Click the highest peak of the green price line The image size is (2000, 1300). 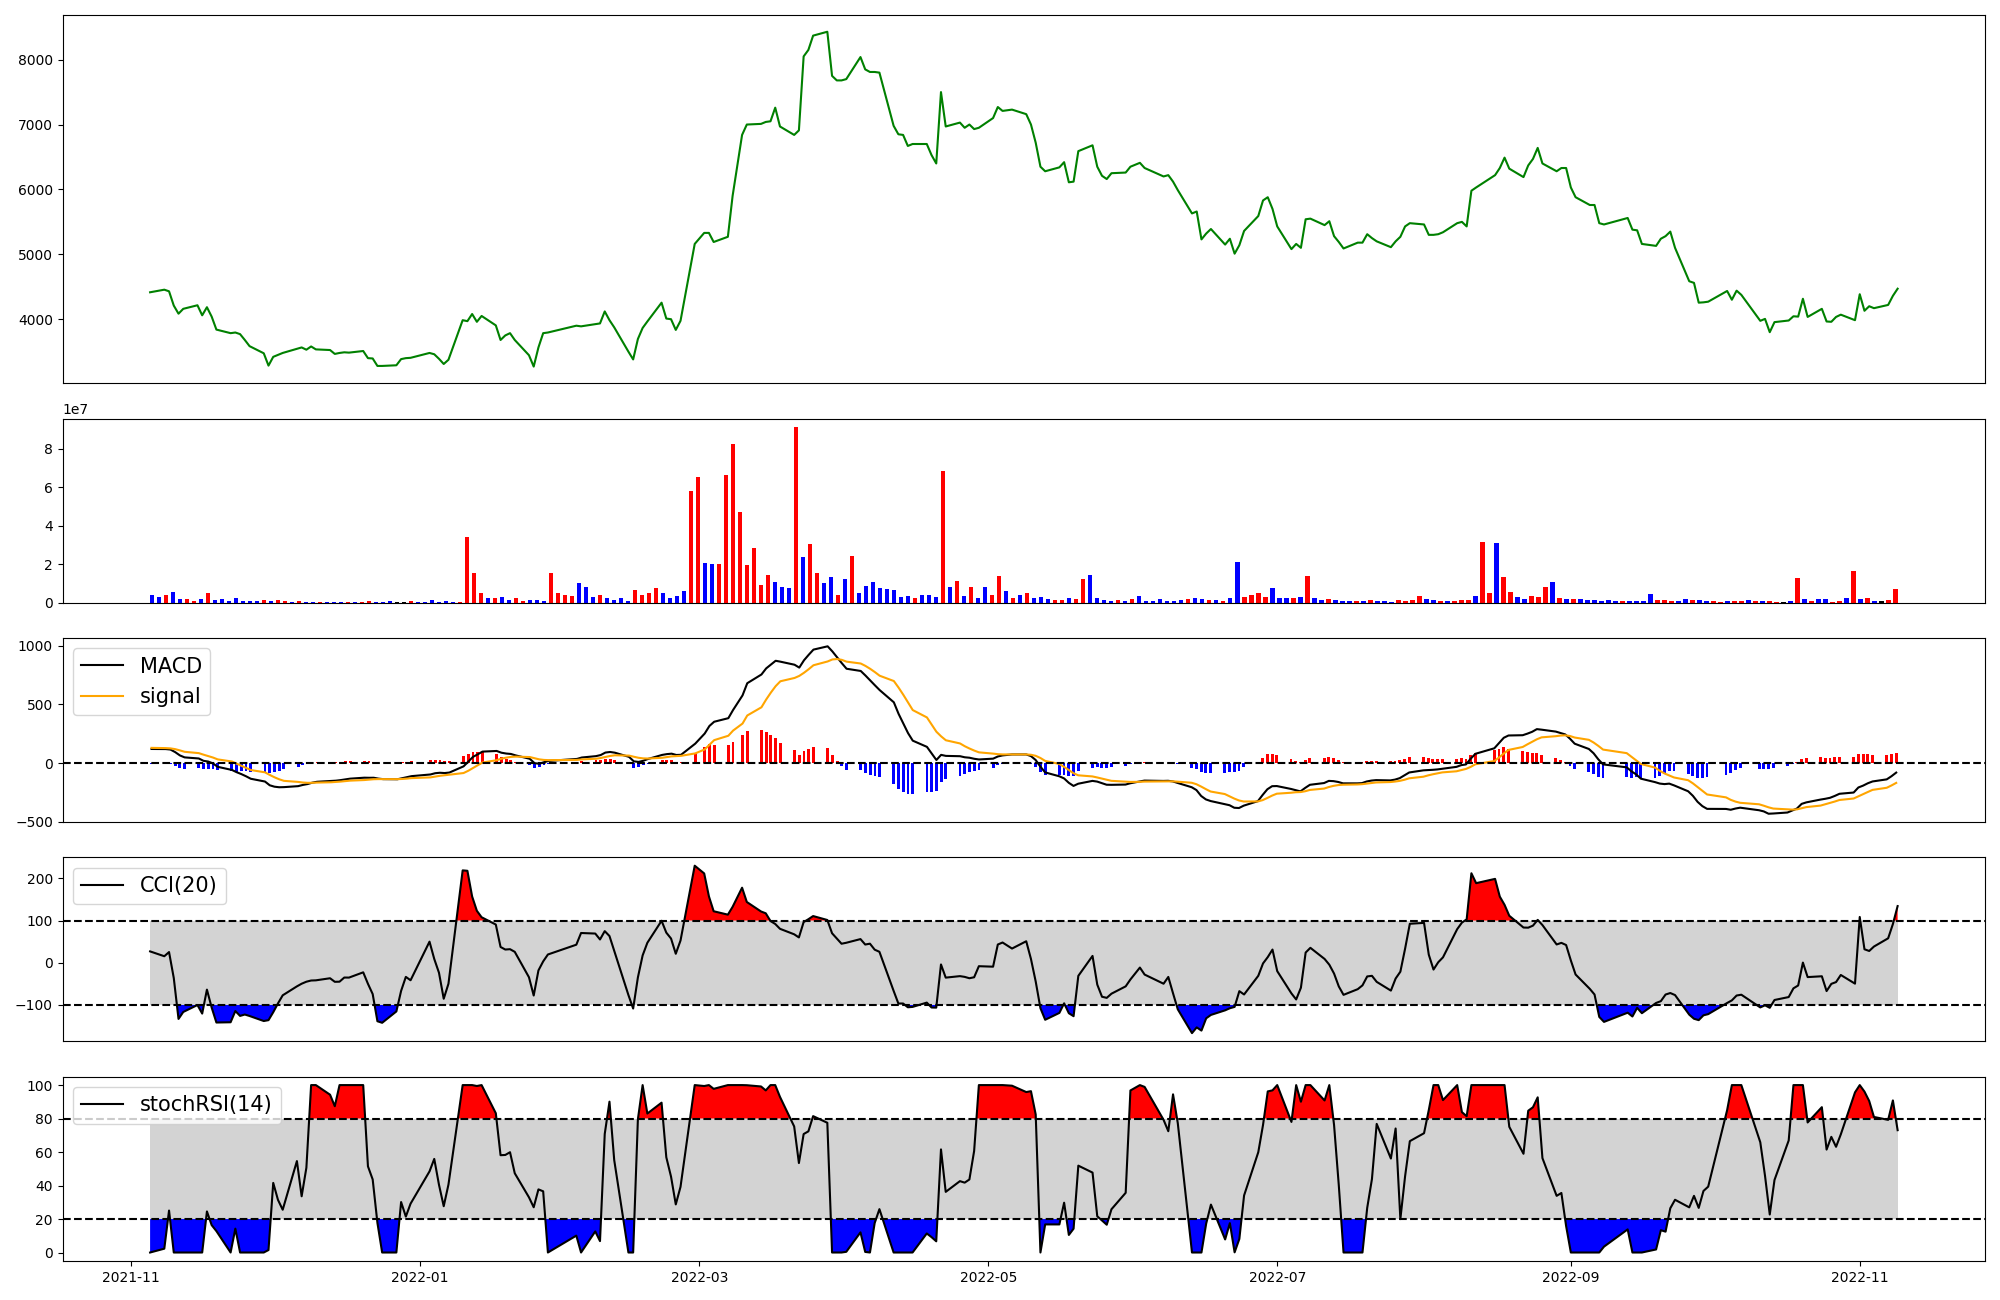(x=826, y=33)
